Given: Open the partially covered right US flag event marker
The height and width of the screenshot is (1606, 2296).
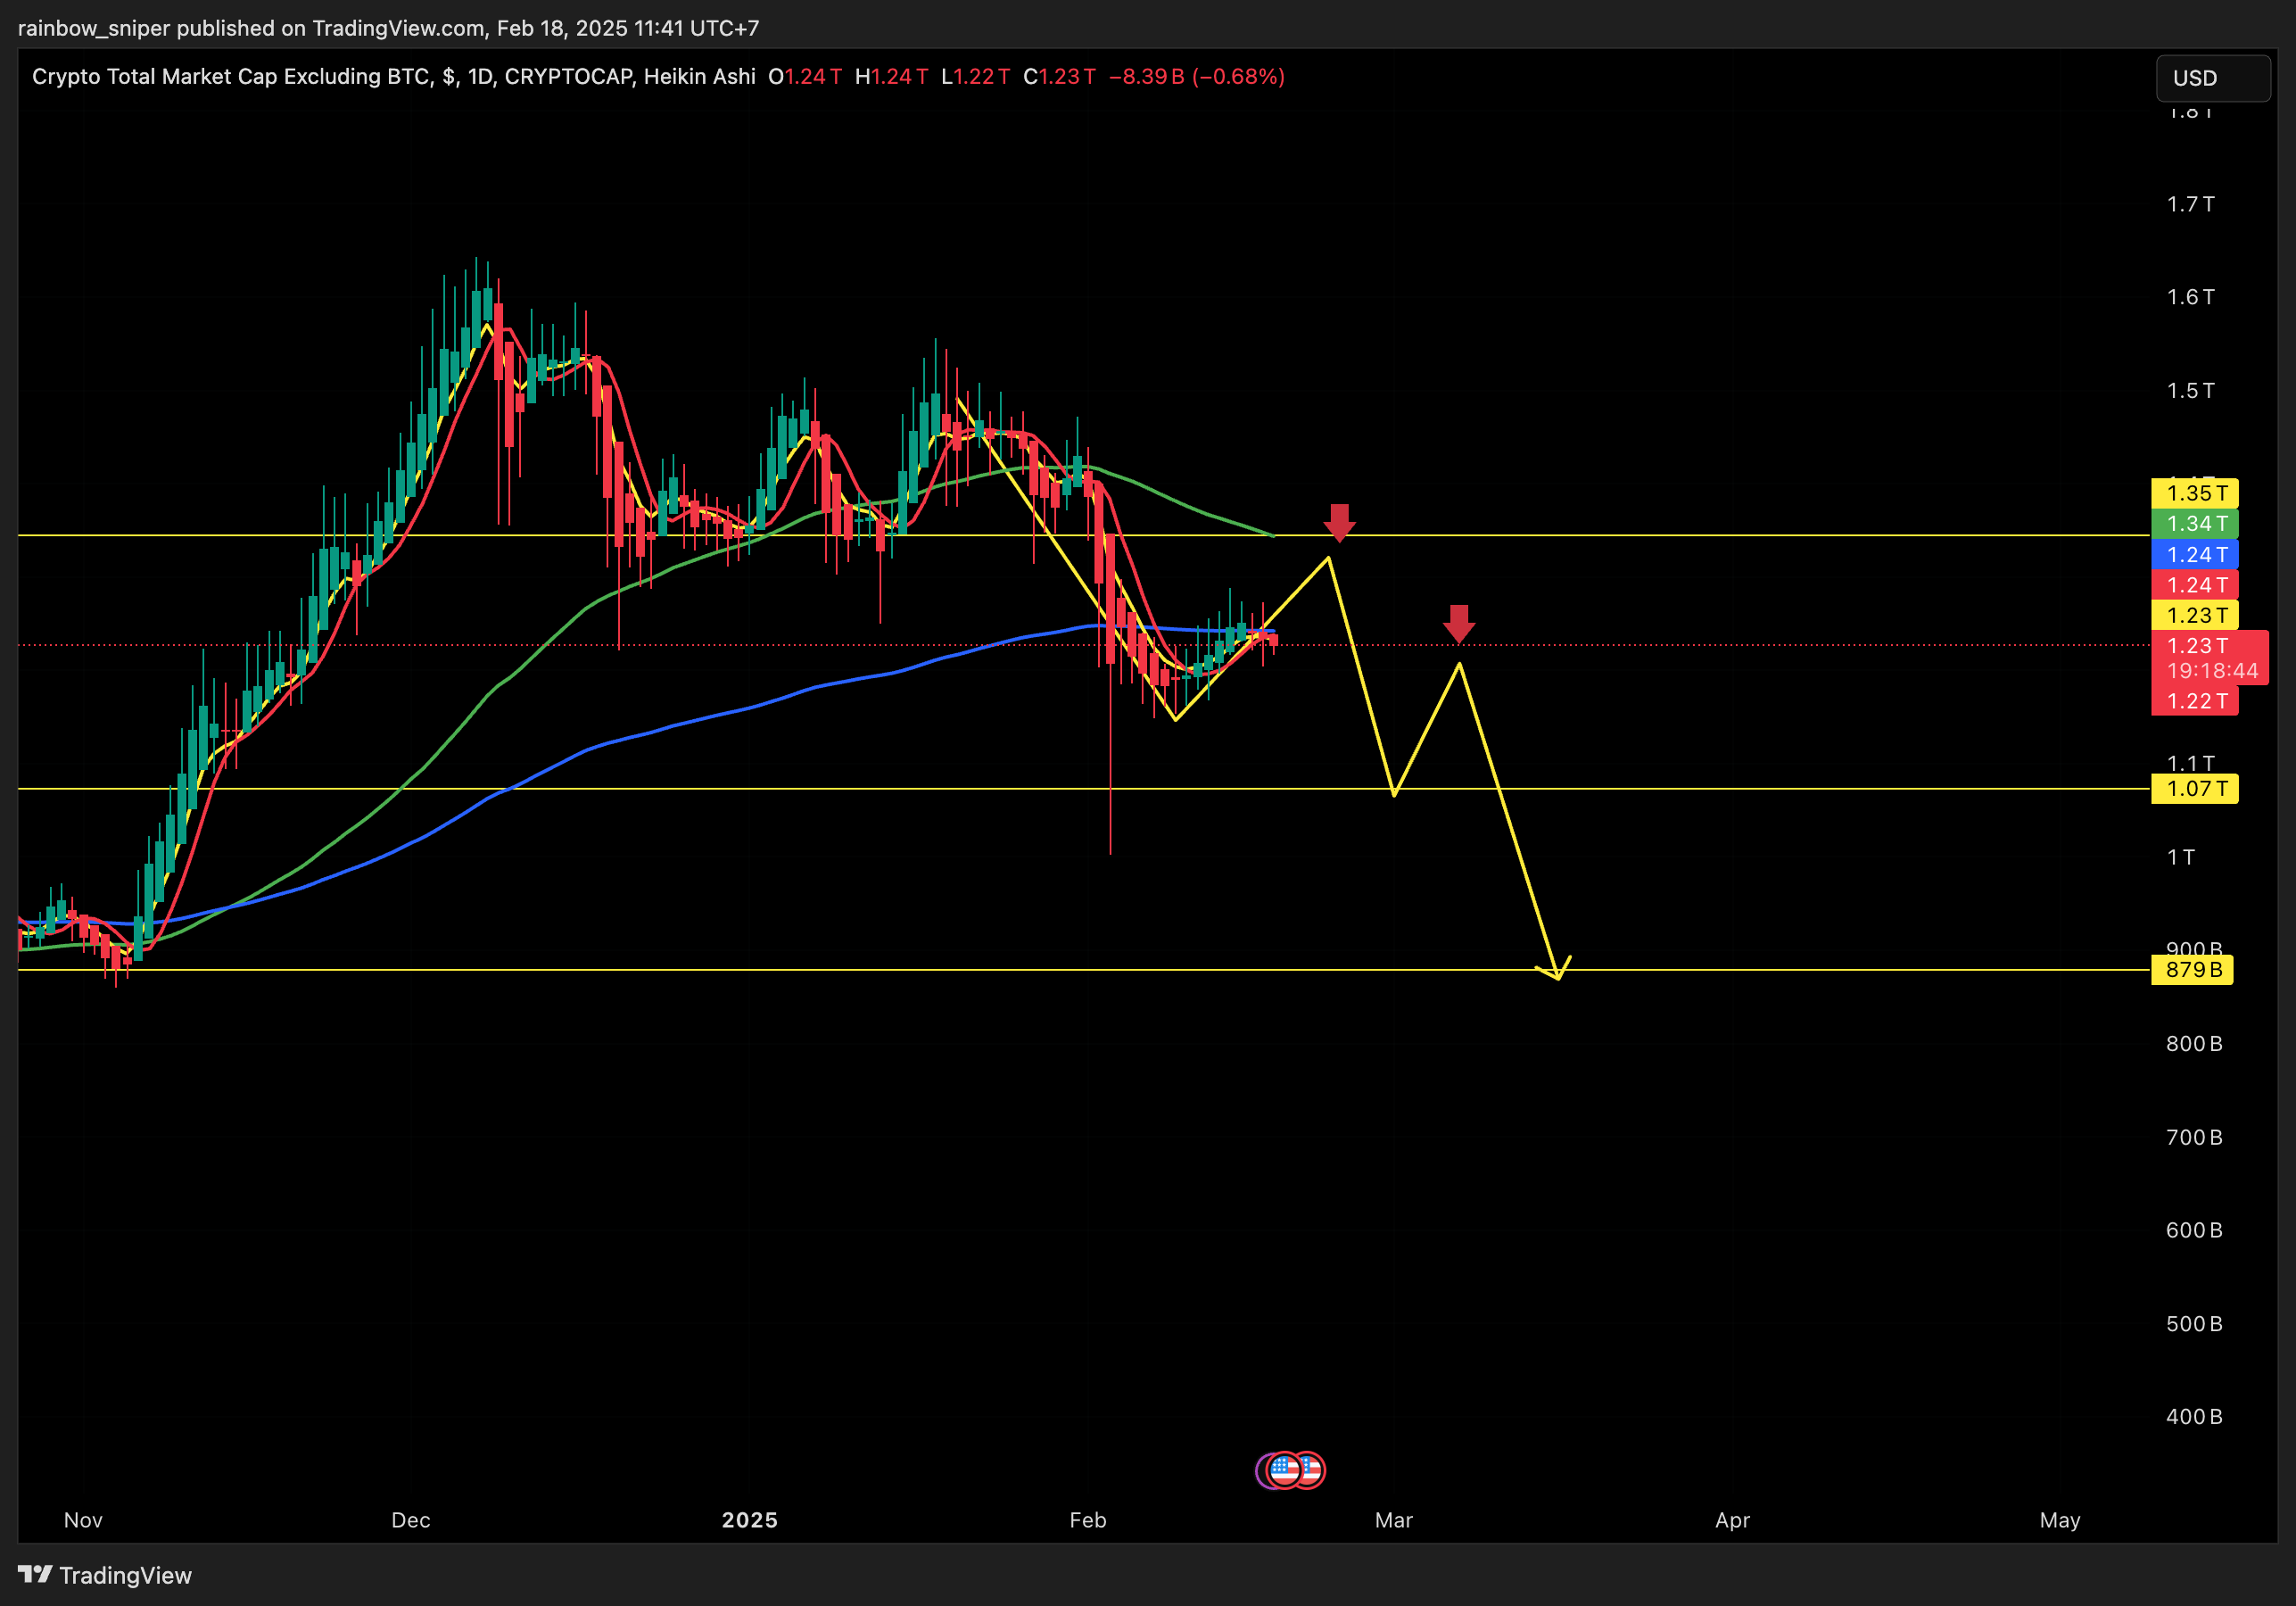Looking at the screenshot, I should [1313, 1470].
